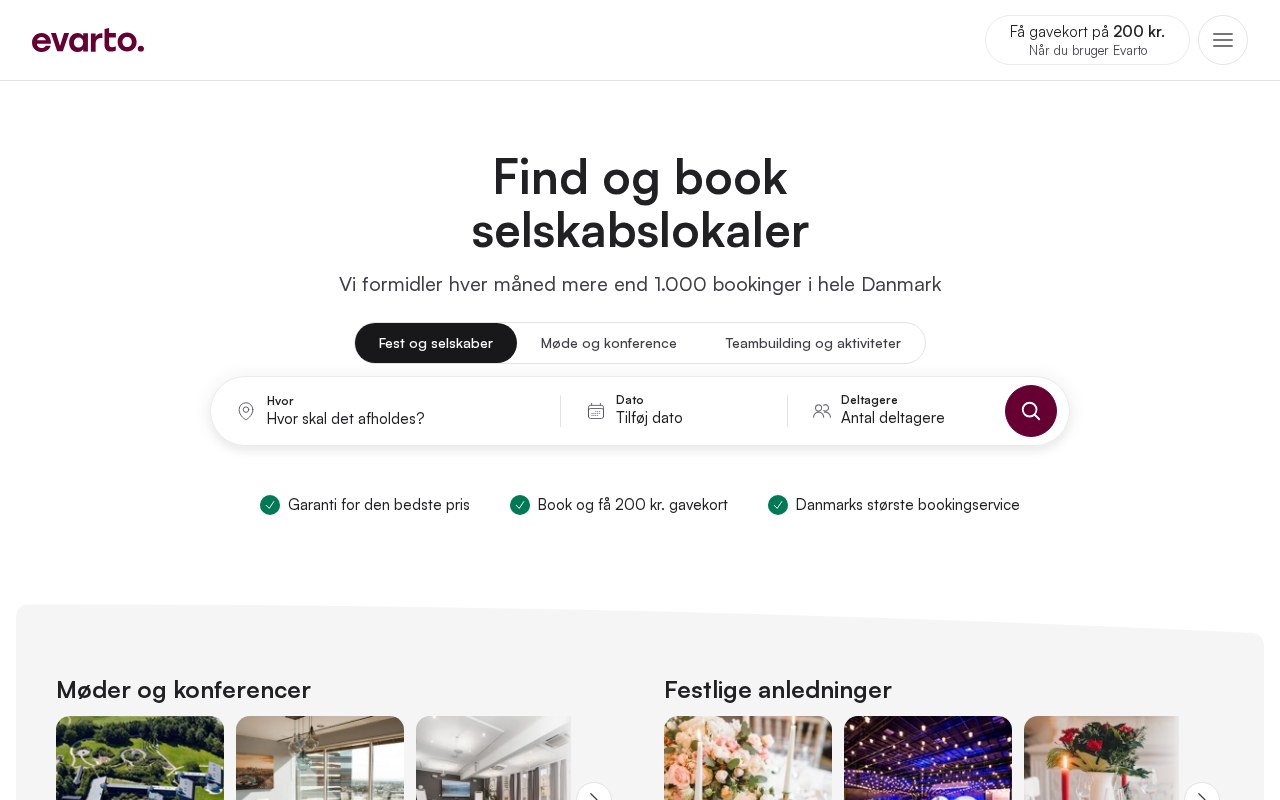
Task: Switch to Møde og konference tab
Action: pos(609,343)
